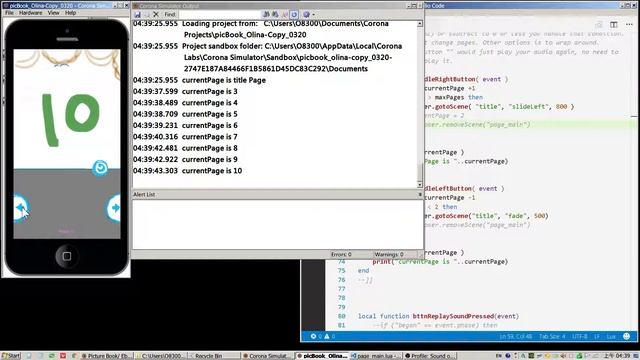Image resolution: width=640 pixels, height=360 pixels.
Task: Tap the right arrow button in simulator
Action: pos(114,208)
